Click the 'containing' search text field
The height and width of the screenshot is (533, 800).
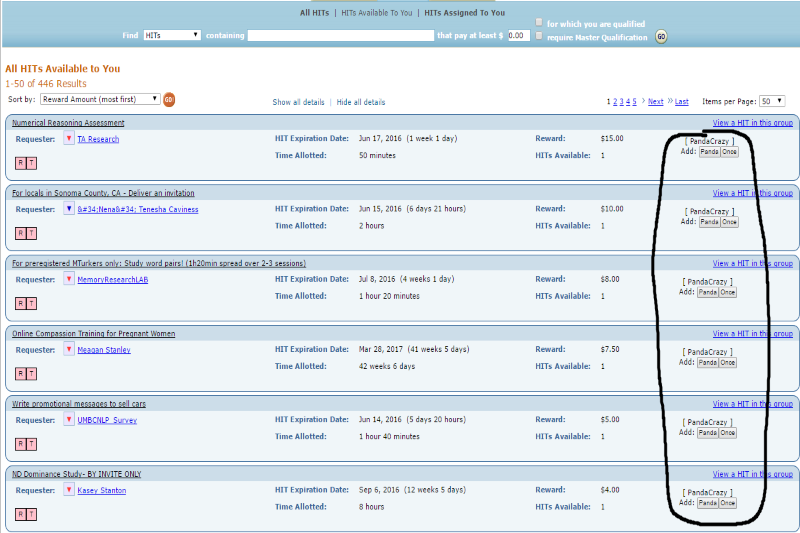coord(340,35)
